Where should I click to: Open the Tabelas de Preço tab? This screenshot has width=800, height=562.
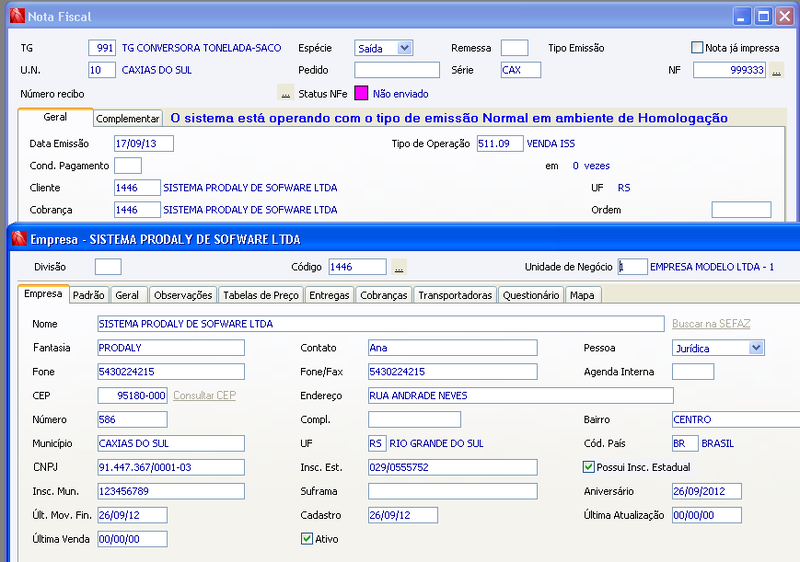pyautogui.click(x=261, y=295)
